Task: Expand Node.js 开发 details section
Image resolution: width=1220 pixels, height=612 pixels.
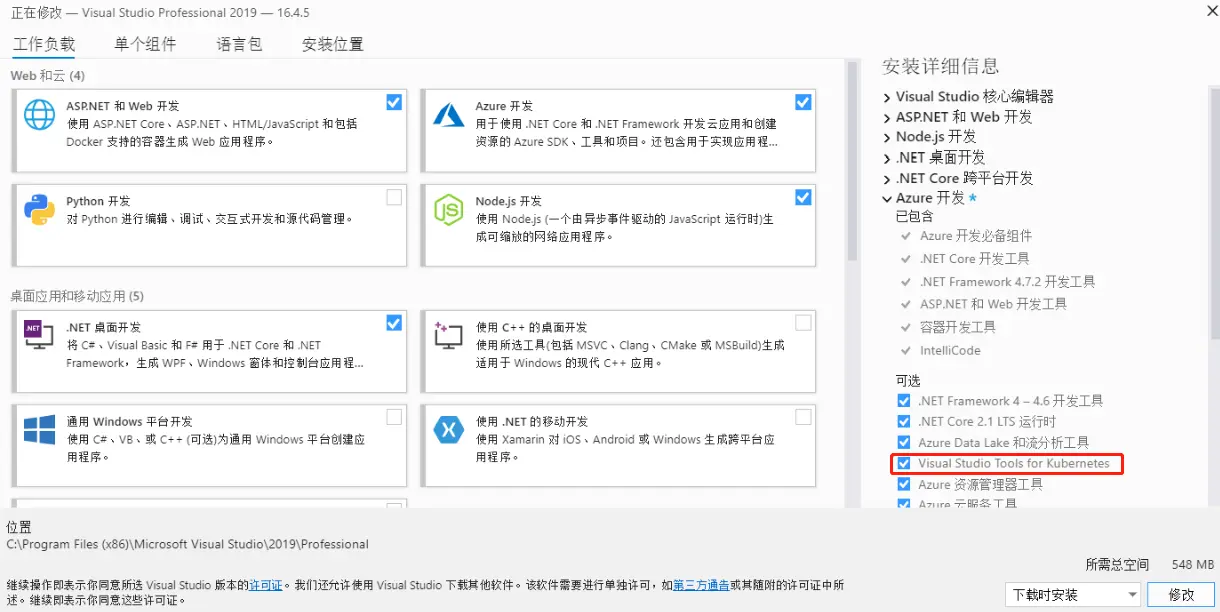Action: pyautogui.click(x=887, y=137)
